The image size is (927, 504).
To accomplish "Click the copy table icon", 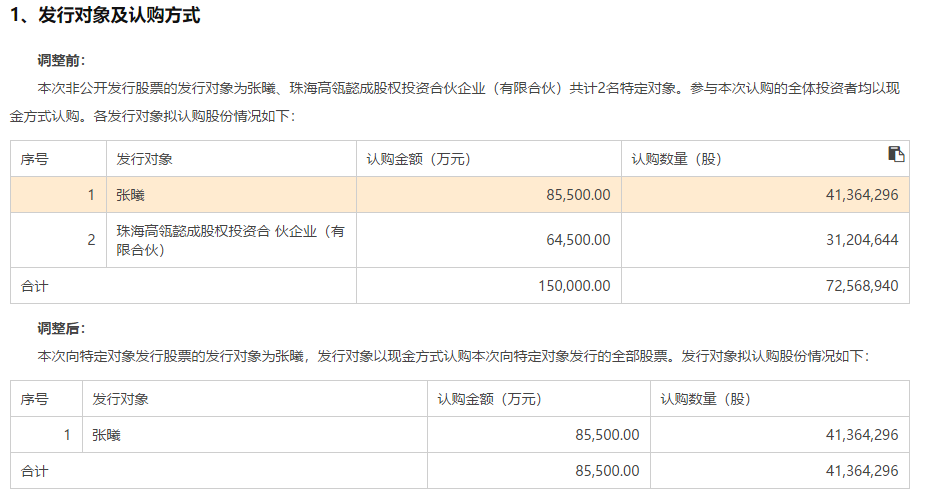I will tap(896, 154).
